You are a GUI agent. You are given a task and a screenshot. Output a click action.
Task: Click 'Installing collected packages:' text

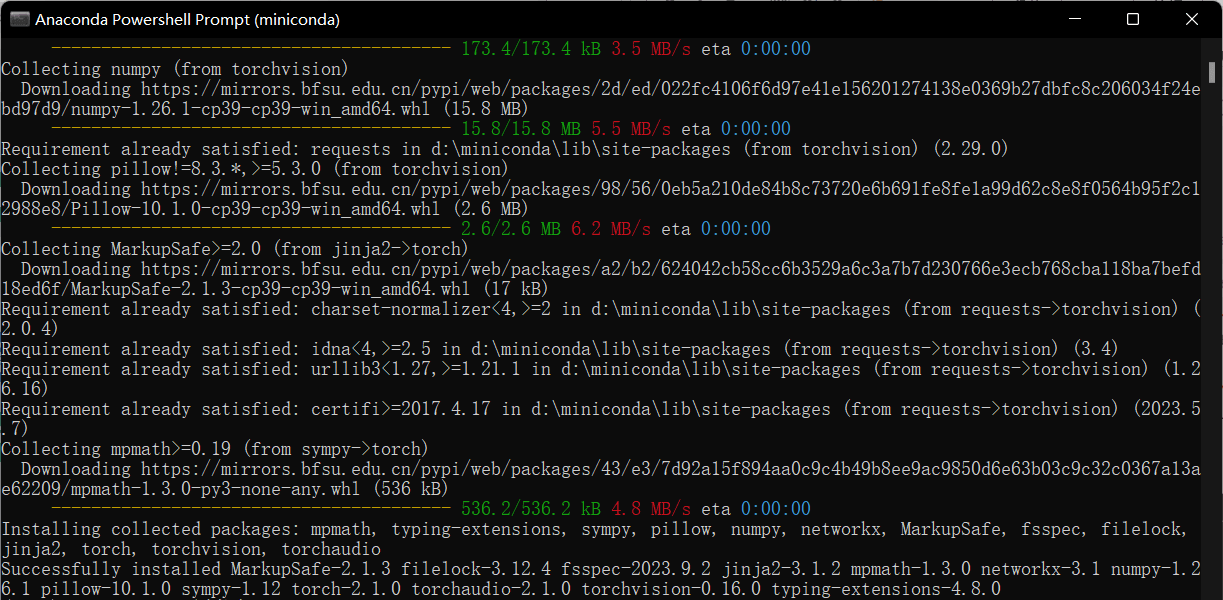point(150,529)
